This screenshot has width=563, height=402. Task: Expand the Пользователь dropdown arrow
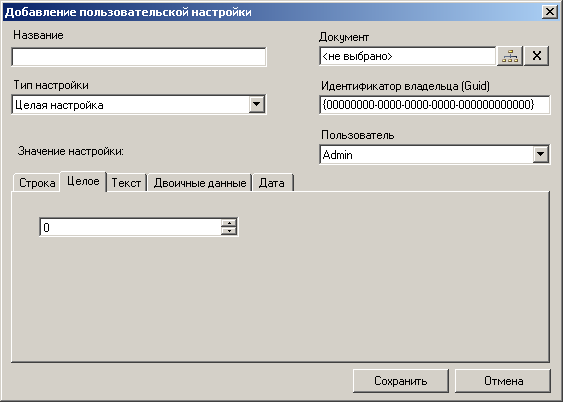click(540, 155)
